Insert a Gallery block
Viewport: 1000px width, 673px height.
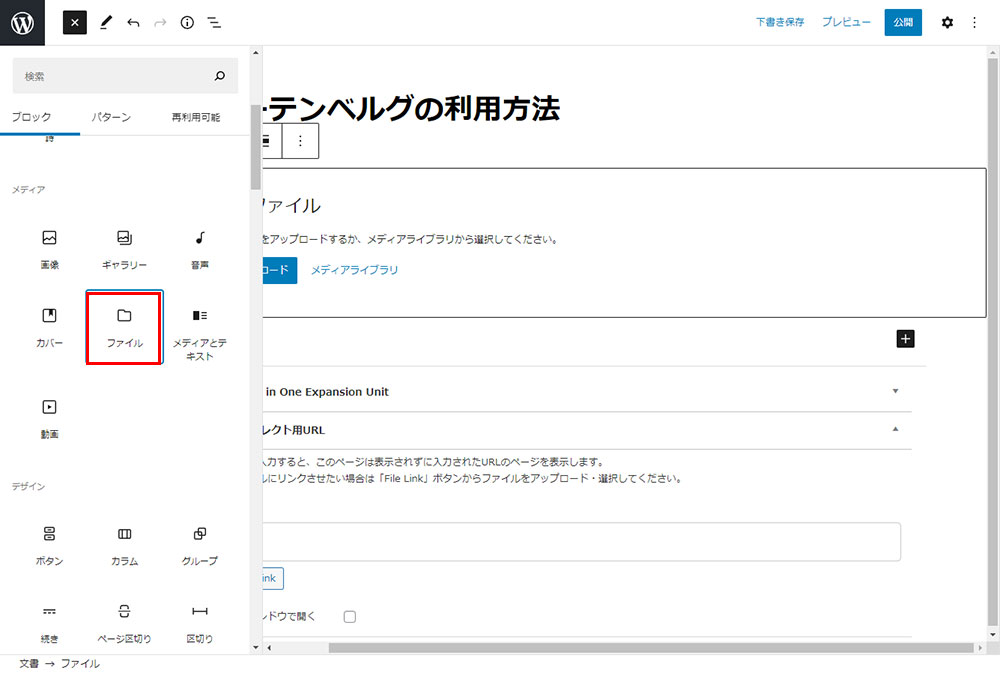point(124,248)
